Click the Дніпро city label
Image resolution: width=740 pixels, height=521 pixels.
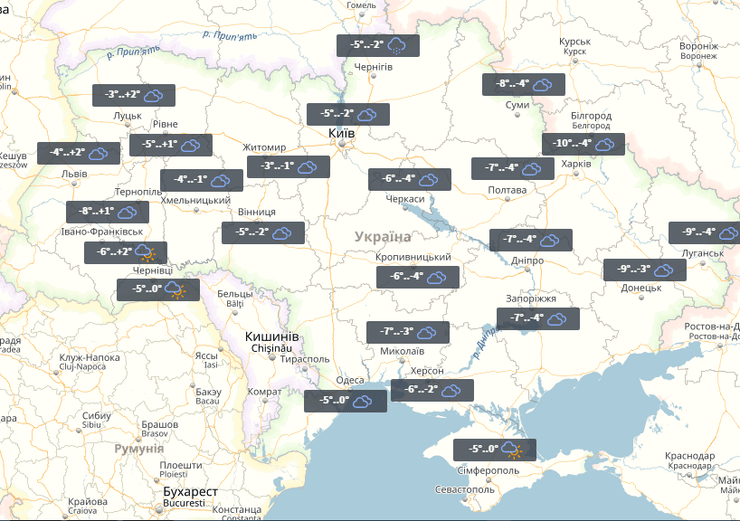point(527,260)
